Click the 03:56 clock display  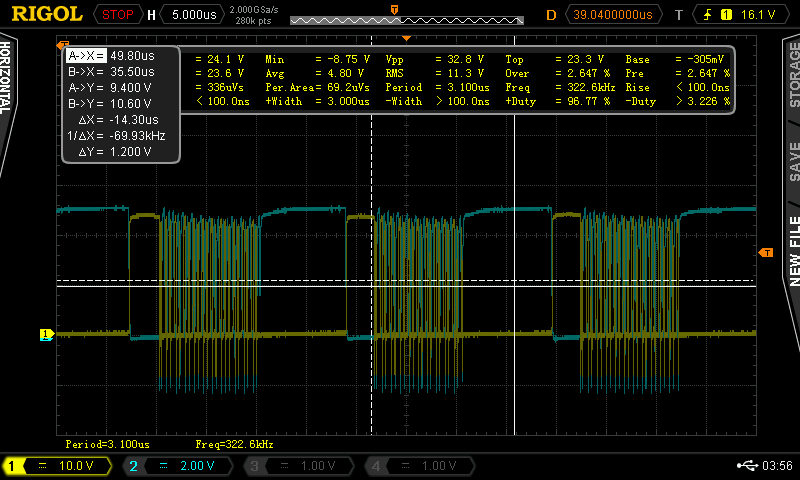coord(777,466)
